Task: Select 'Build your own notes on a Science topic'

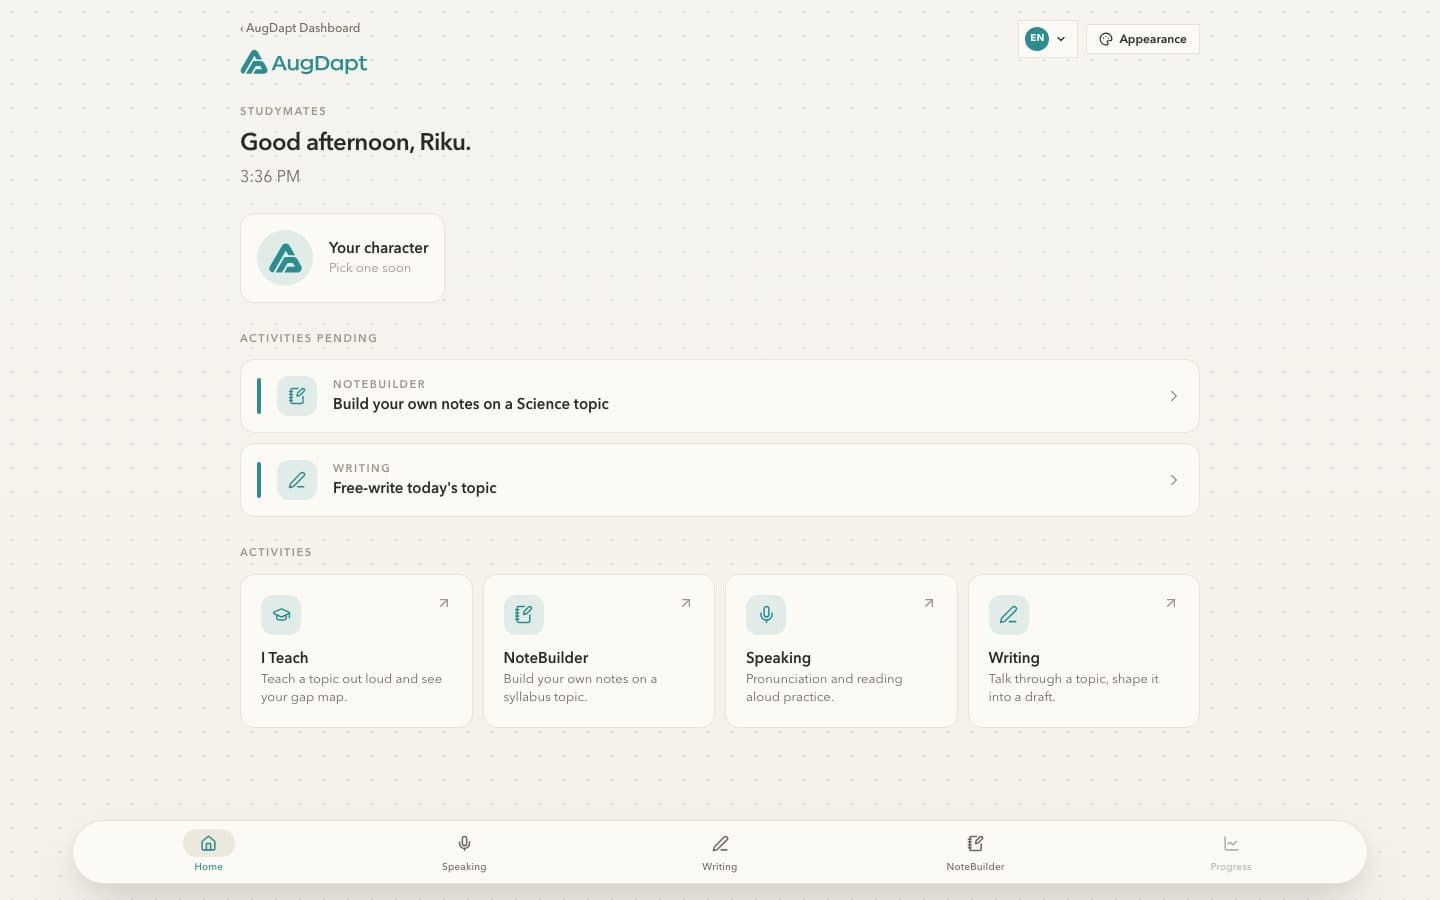Action: point(720,396)
